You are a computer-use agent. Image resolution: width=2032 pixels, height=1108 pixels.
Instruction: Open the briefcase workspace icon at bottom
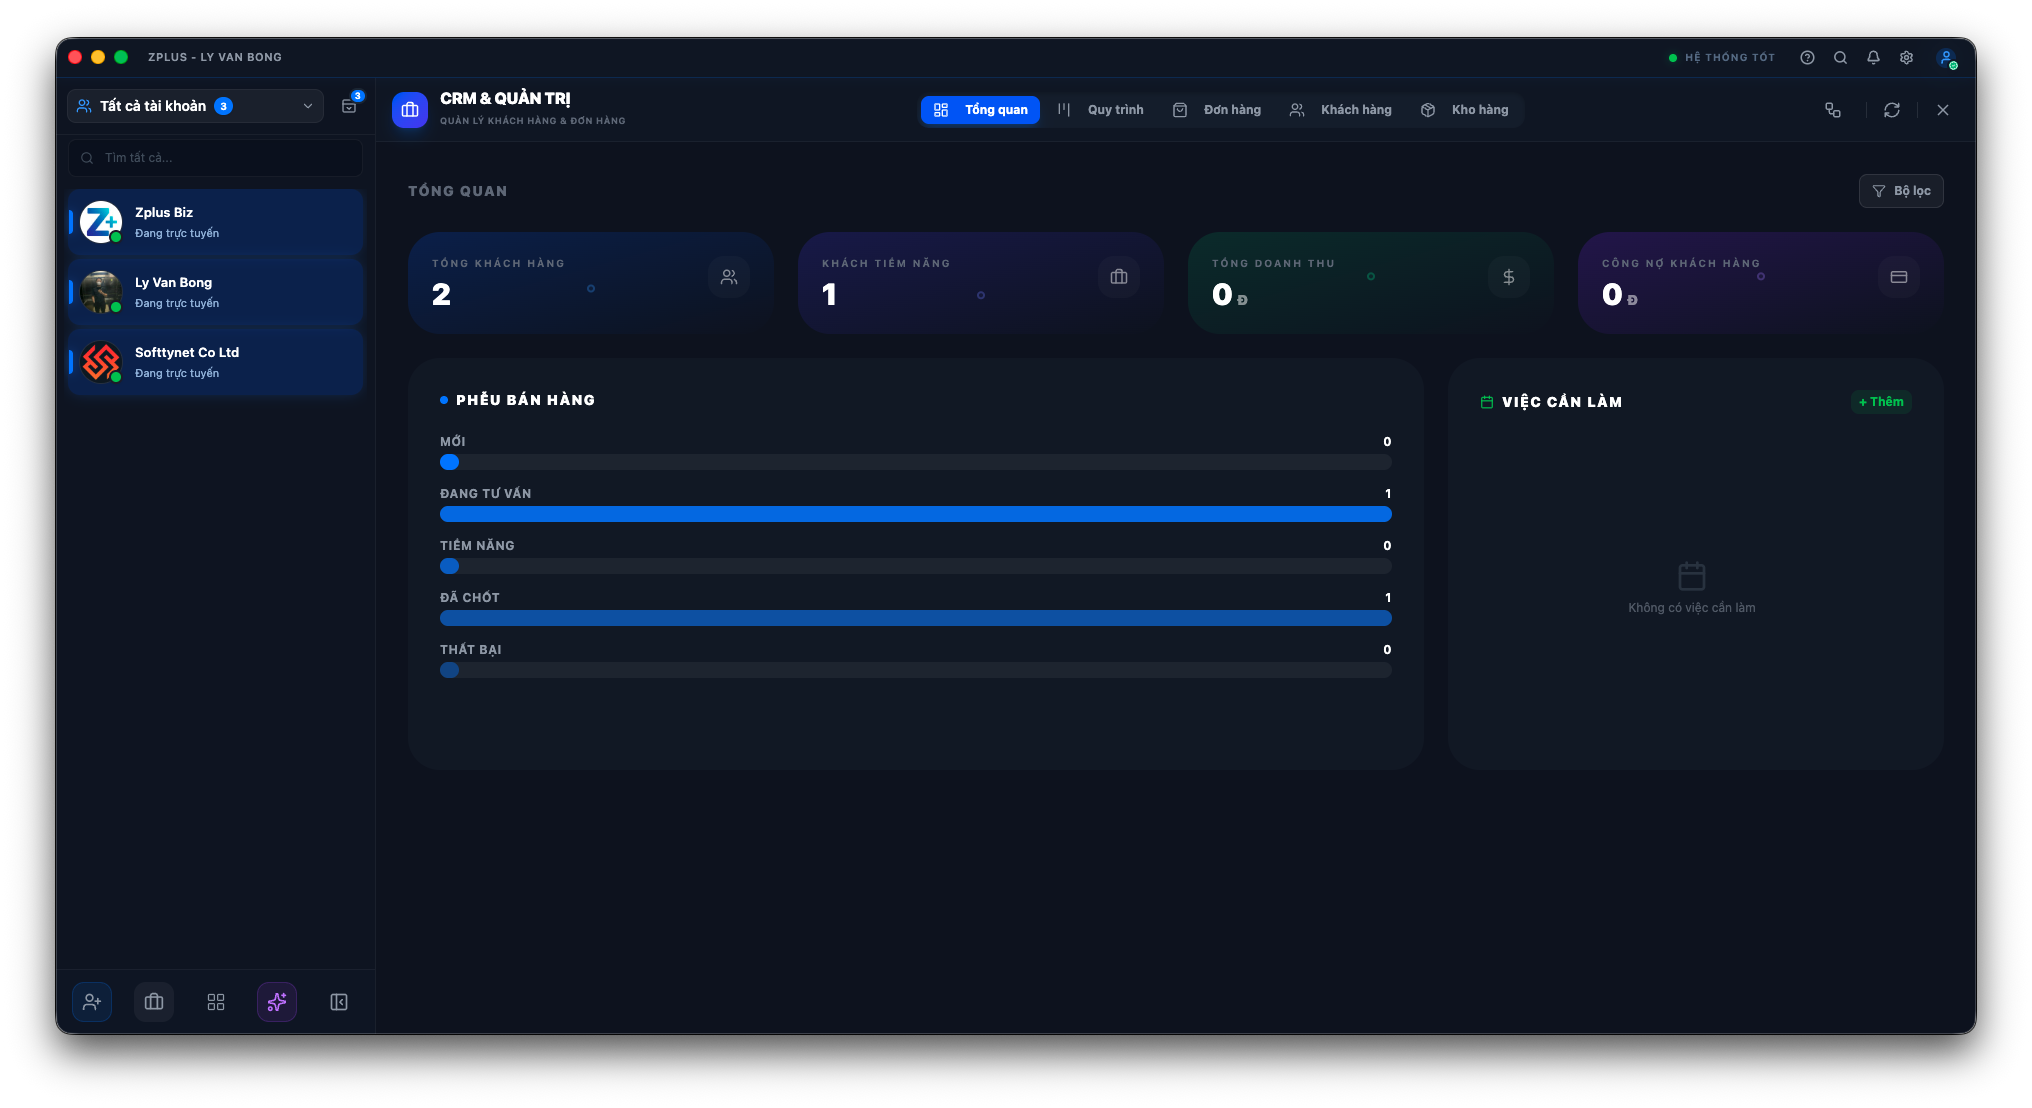(x=154, y=1002)
